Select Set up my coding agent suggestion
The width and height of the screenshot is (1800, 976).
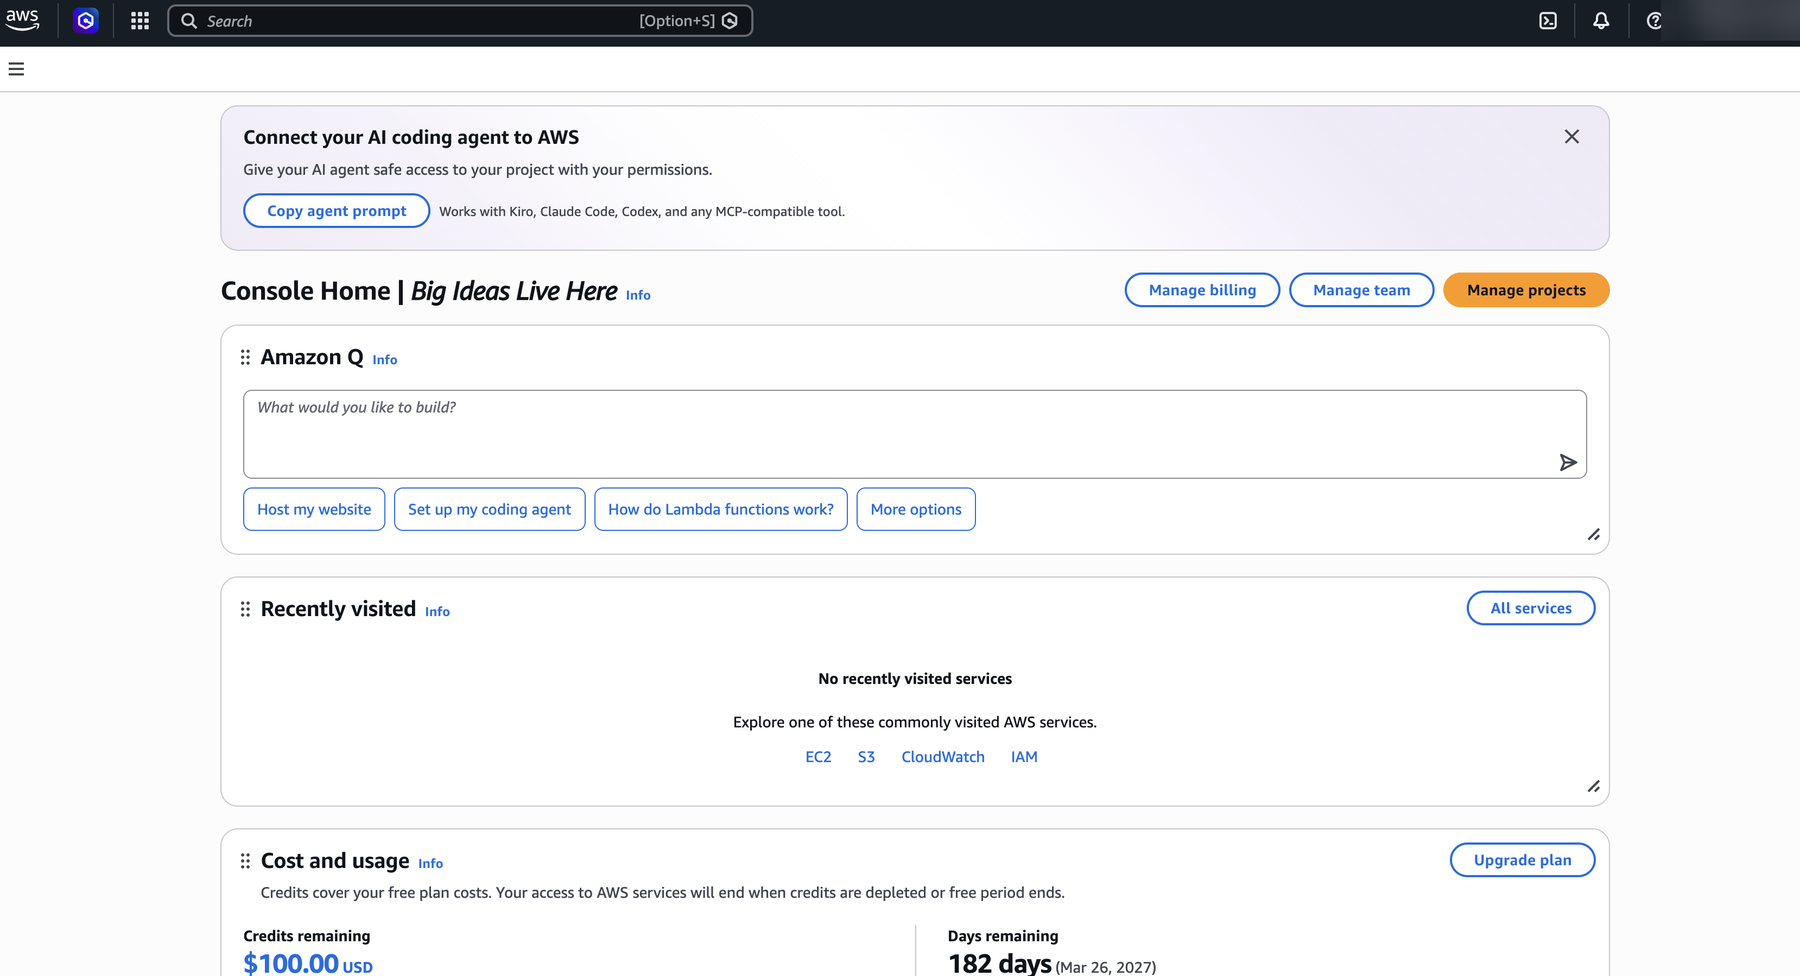(x=490, y=509)
